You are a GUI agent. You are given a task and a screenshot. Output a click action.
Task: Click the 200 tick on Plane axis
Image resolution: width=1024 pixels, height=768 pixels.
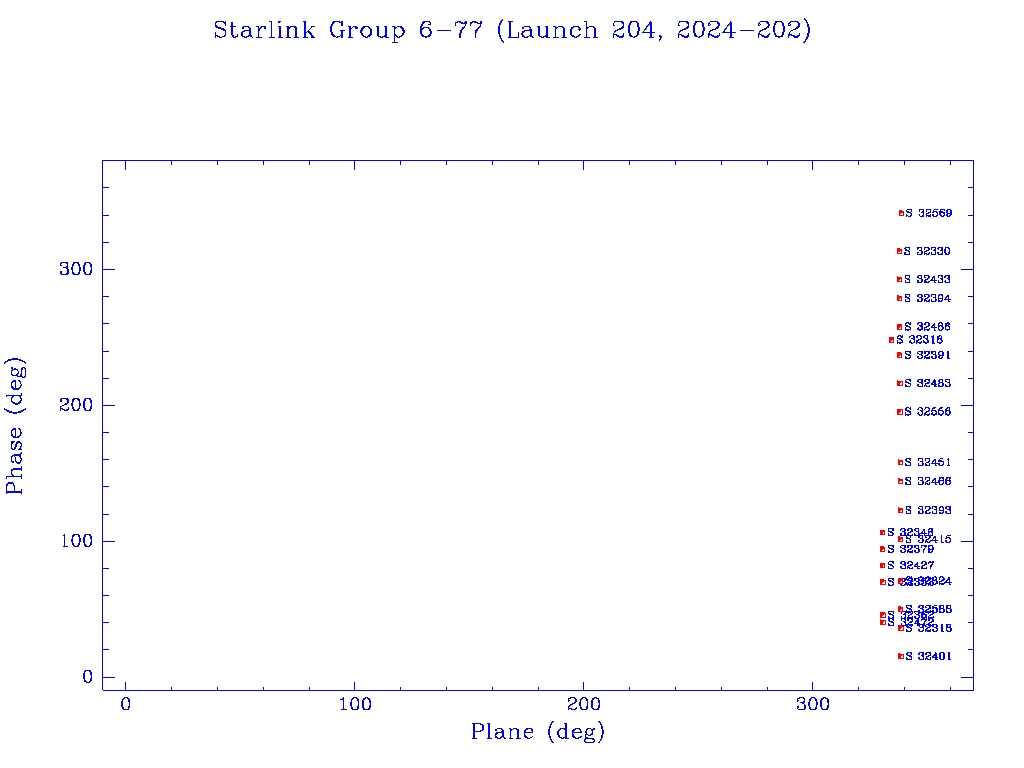[583, 704]
